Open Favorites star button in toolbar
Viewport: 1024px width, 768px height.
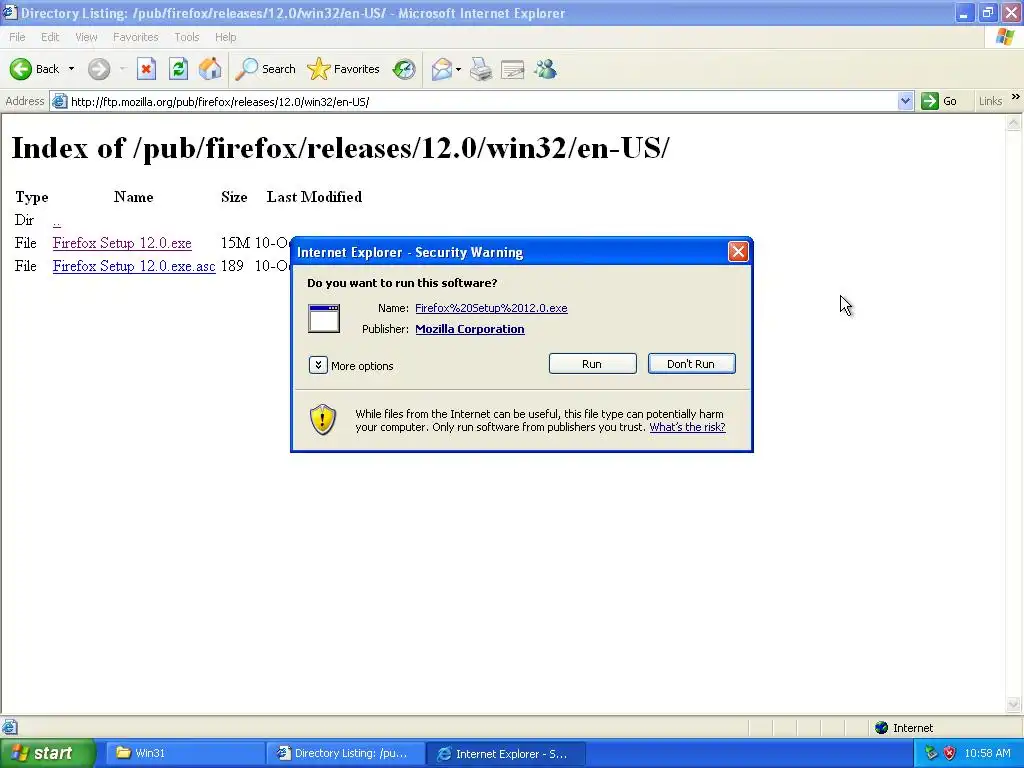[344, 69]
